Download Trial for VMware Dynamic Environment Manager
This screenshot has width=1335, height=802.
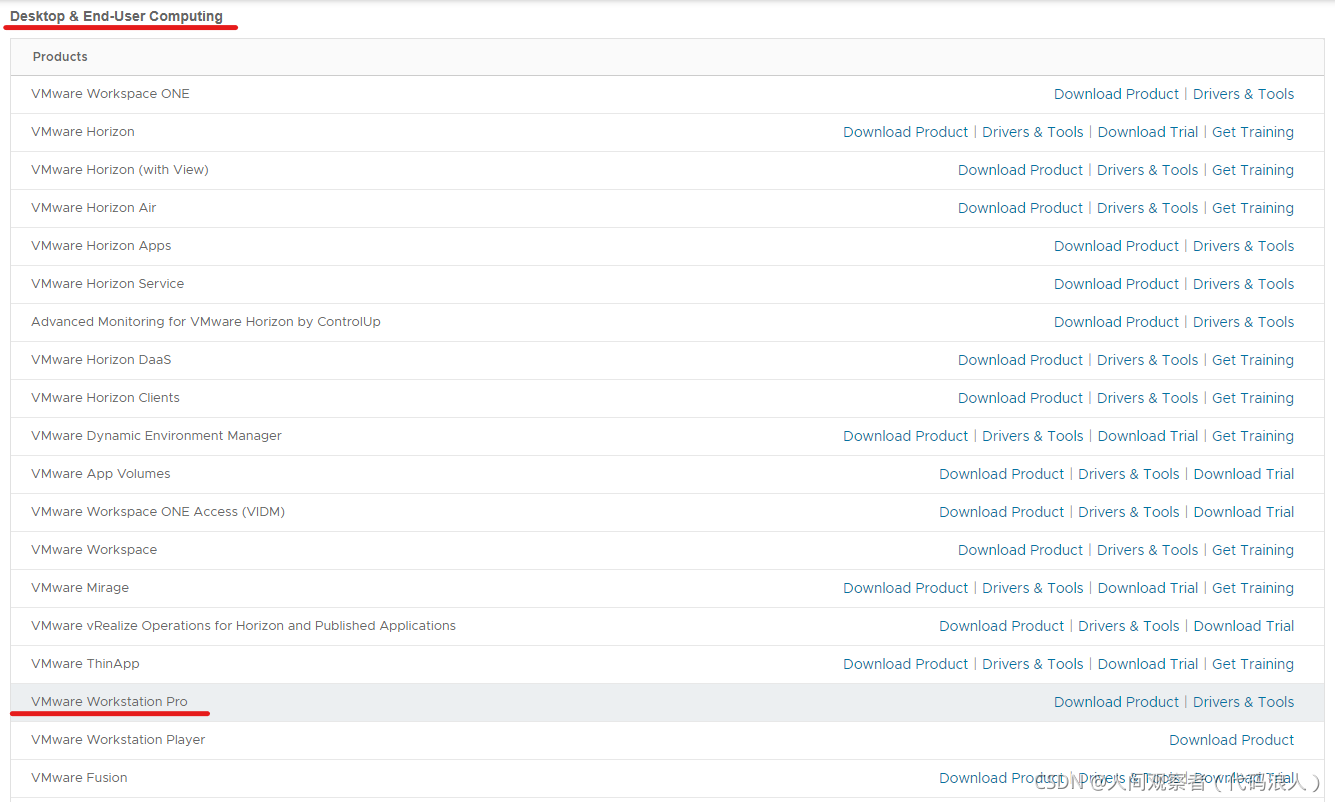pyautogui.click(x=1147, y=436)
